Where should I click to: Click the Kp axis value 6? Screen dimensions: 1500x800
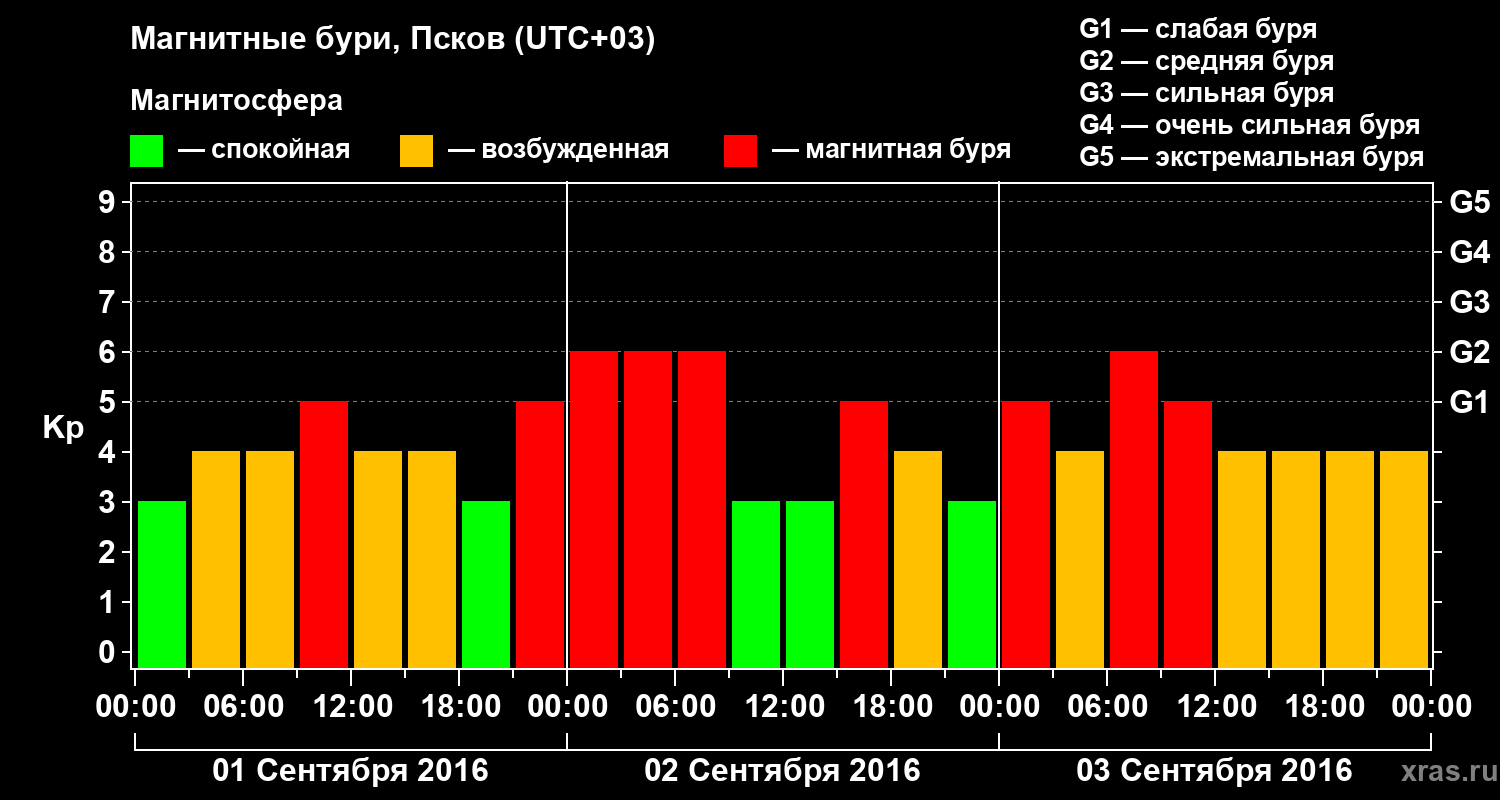pyautogui.click(x=109, y=352)
